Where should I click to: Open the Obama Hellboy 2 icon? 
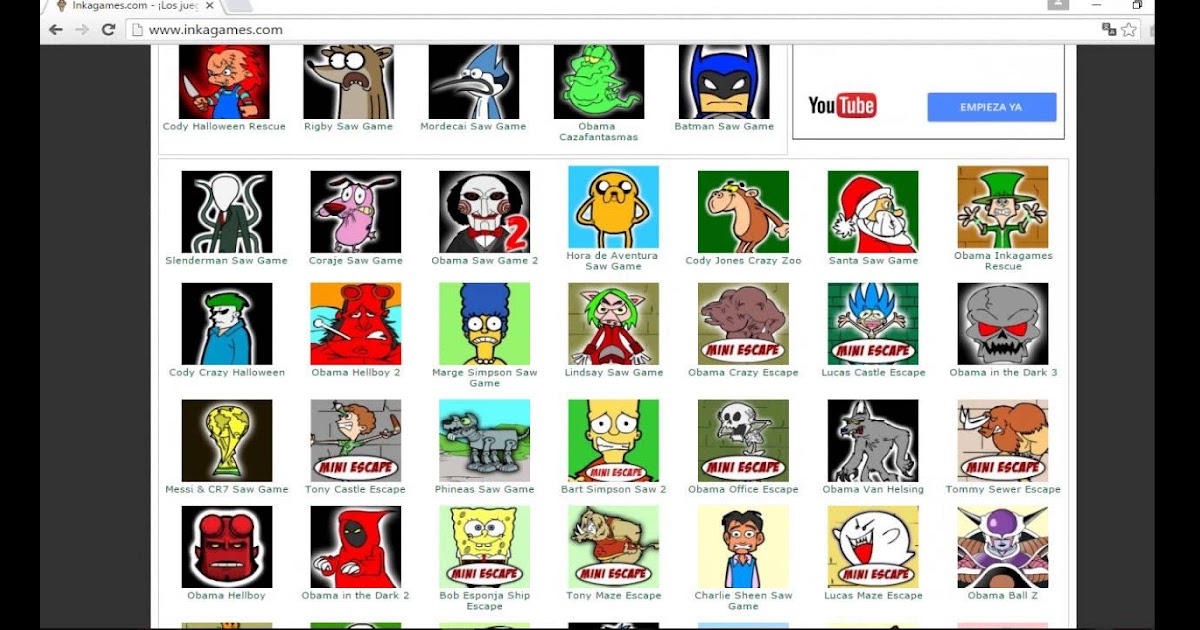355,323
